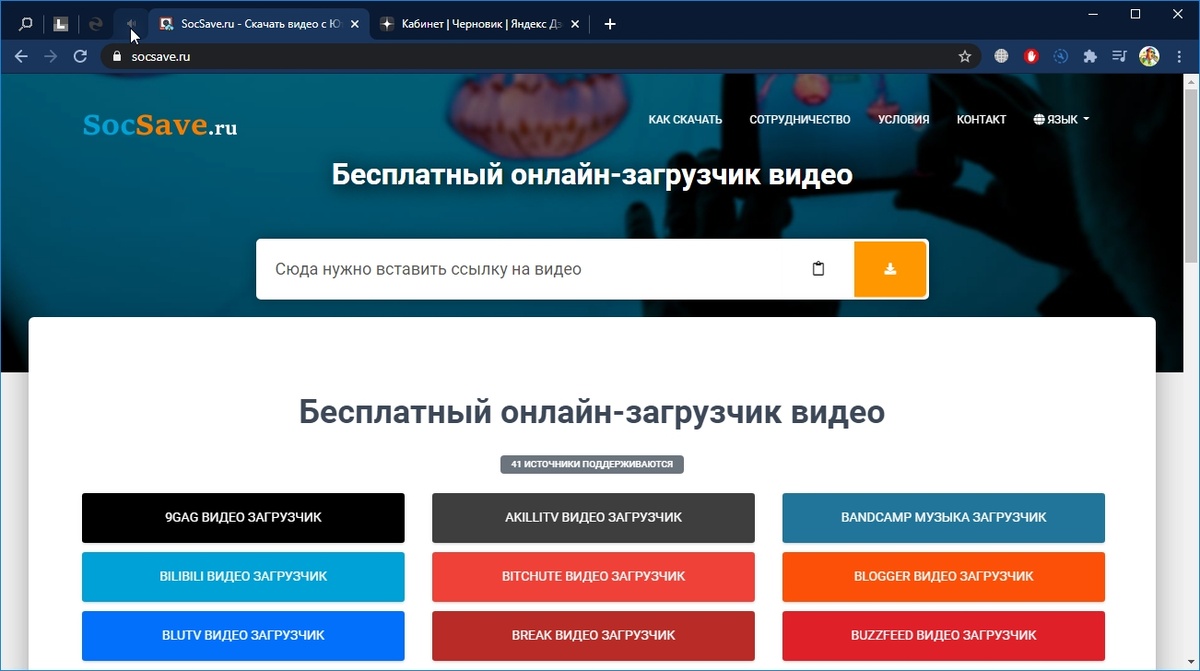Click the 41 ИСТОЧНИКИ ПОДДЕРЖИВАЮТСЯ badge
Image resolution: width=1200 pixels, height=671 pixels.
(593, 464)
